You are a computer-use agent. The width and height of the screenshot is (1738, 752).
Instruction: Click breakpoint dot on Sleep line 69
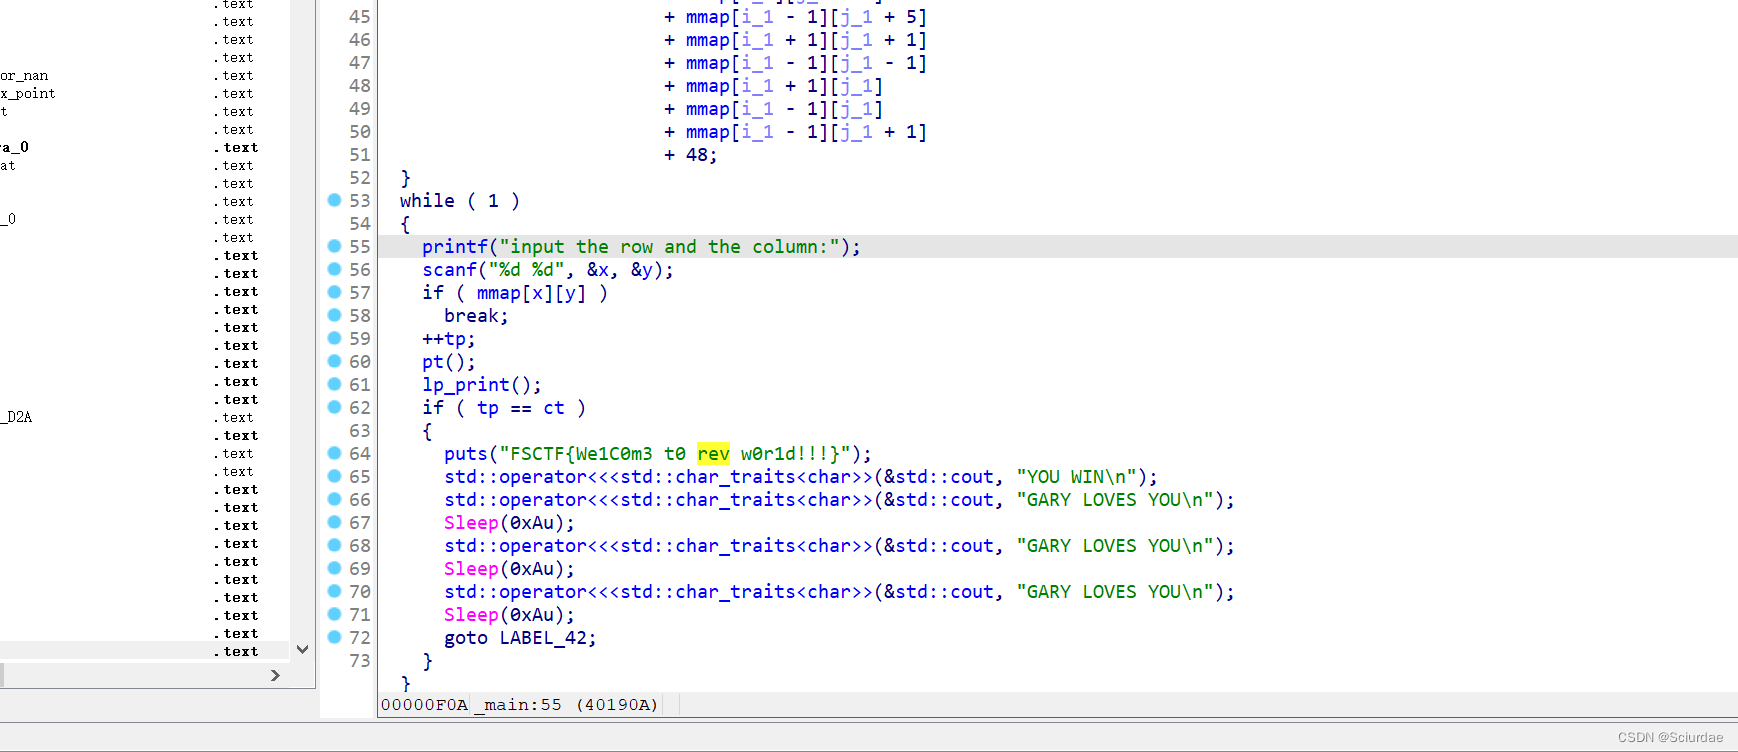(x=334, y=568)
